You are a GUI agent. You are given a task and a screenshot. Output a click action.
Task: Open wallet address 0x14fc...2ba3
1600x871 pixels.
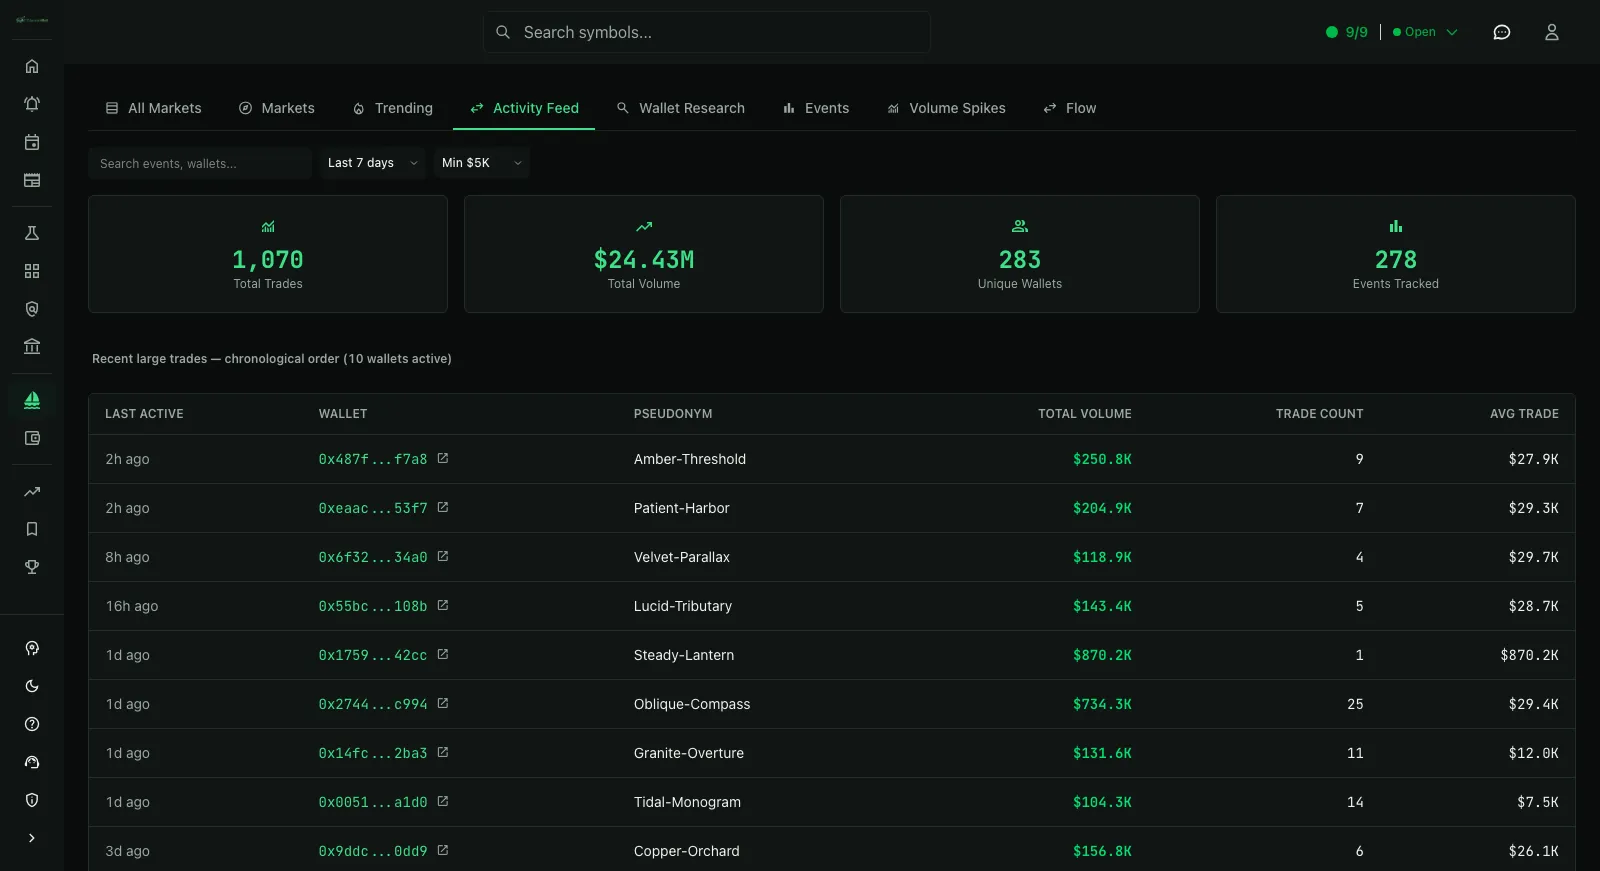tap(373, 753)
